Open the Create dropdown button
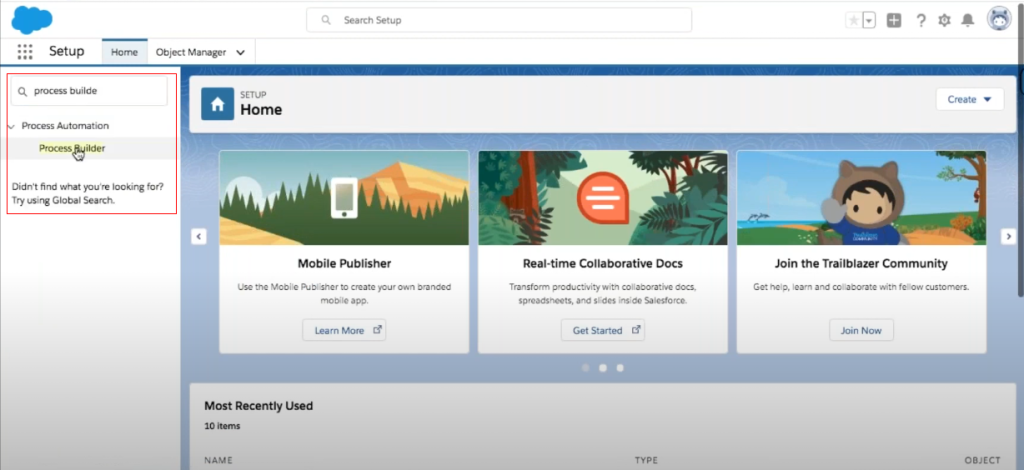 (969, 99)
